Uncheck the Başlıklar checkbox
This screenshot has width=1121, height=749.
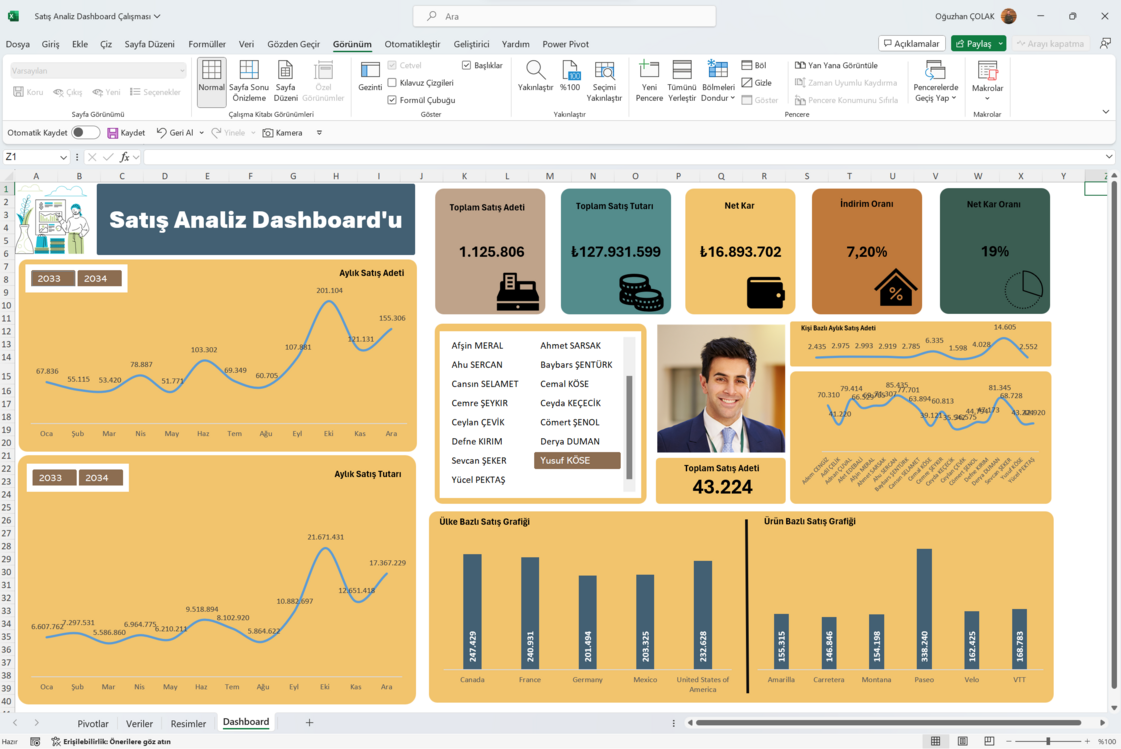[466, 65]
